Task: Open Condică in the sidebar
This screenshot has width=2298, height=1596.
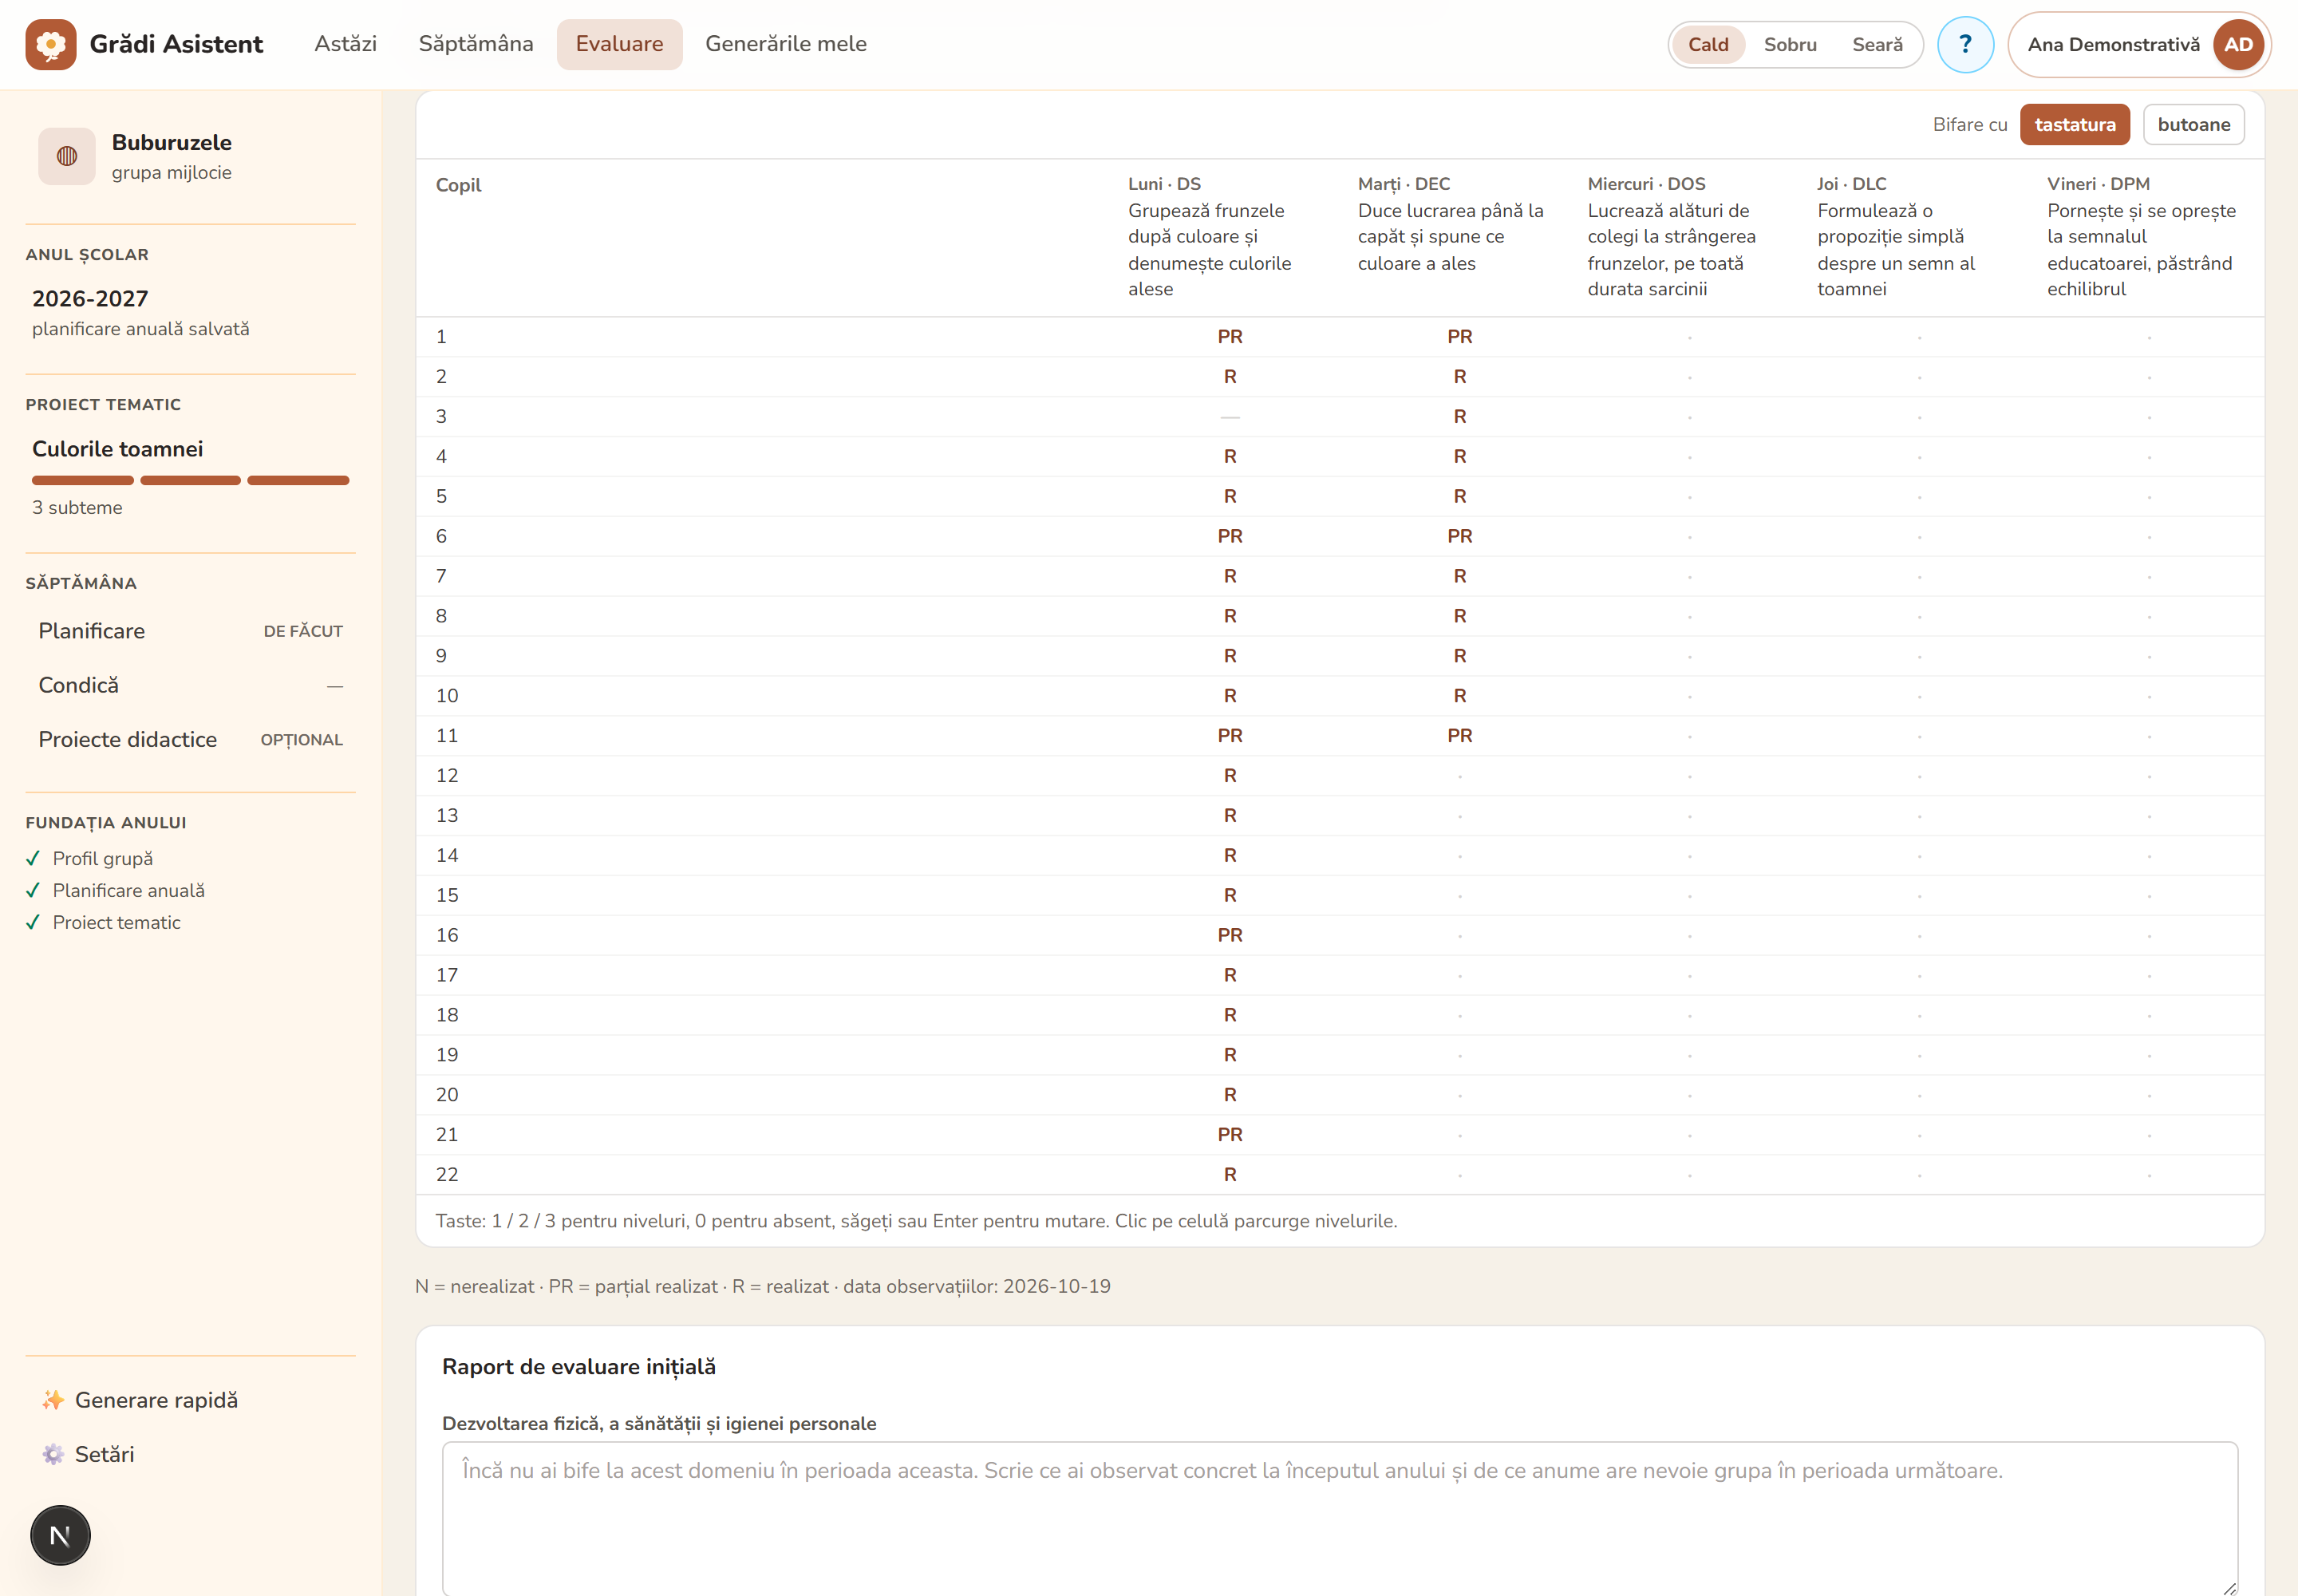Action: point(190,685)
